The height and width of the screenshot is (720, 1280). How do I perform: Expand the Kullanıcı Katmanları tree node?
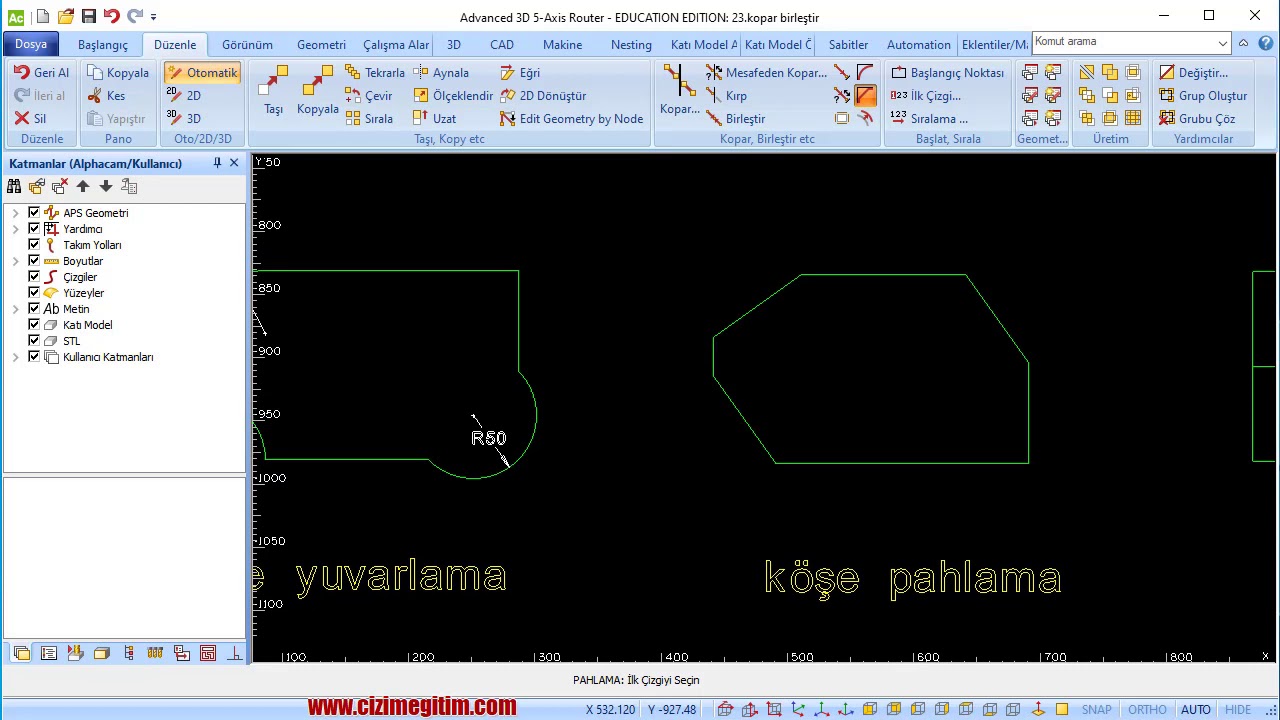point(15,357)
